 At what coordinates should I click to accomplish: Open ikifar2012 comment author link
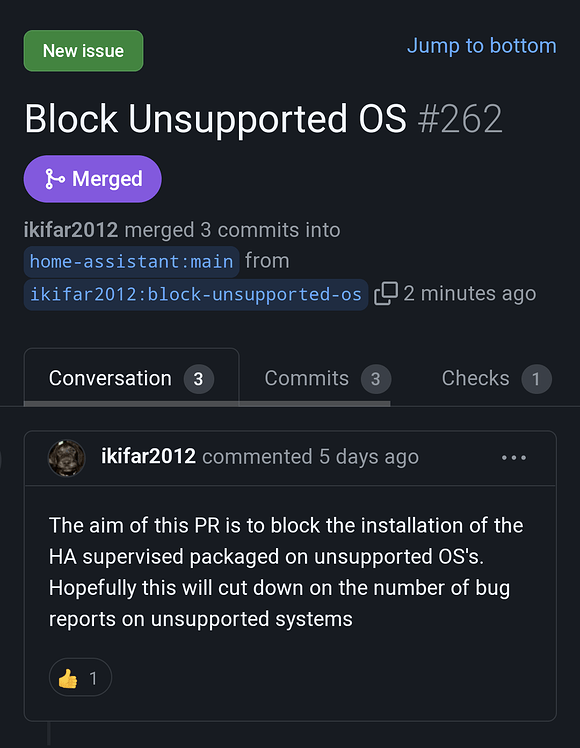point(148,456)
